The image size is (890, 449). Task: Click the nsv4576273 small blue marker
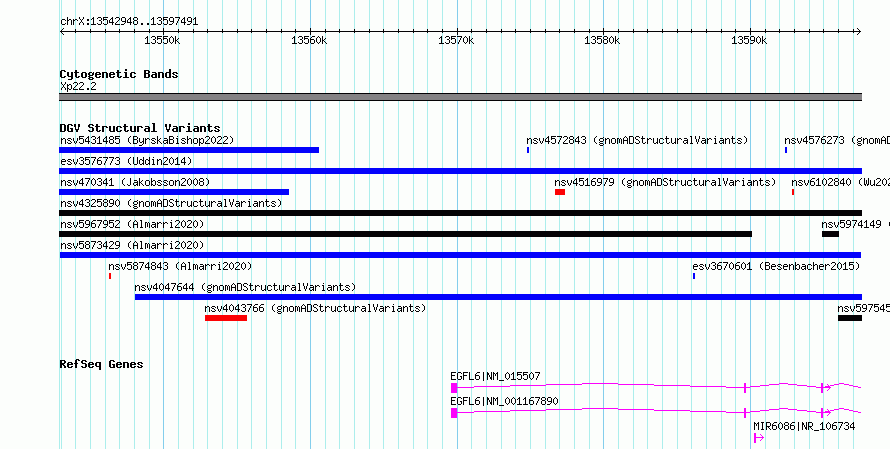(786, 150)
